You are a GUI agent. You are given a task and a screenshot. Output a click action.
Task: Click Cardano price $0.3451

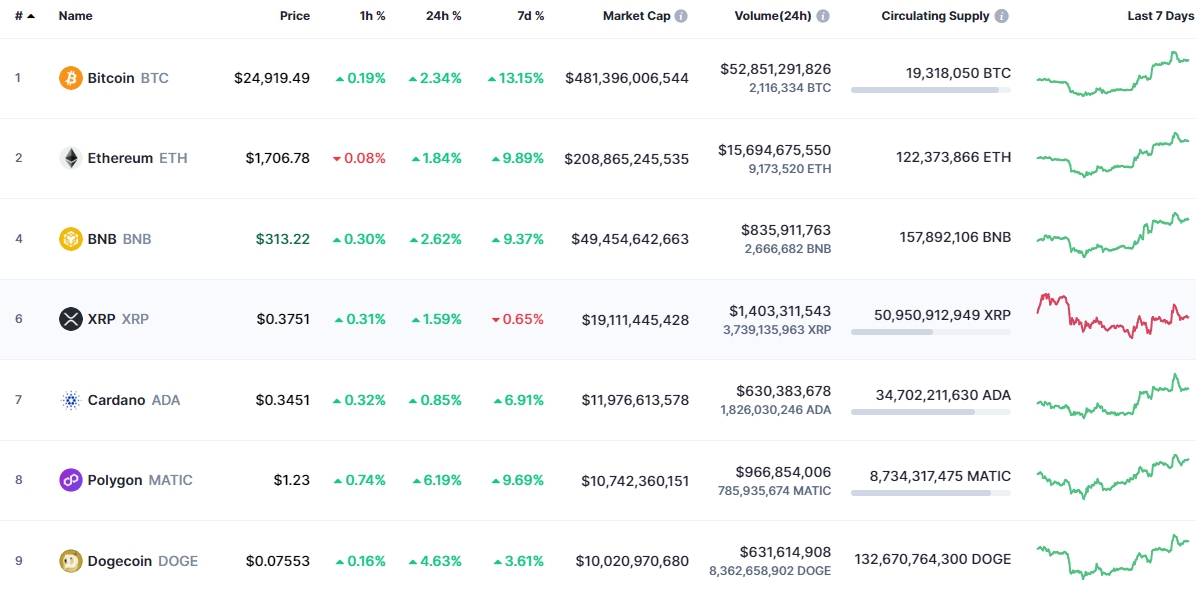[x=284, y=400]
